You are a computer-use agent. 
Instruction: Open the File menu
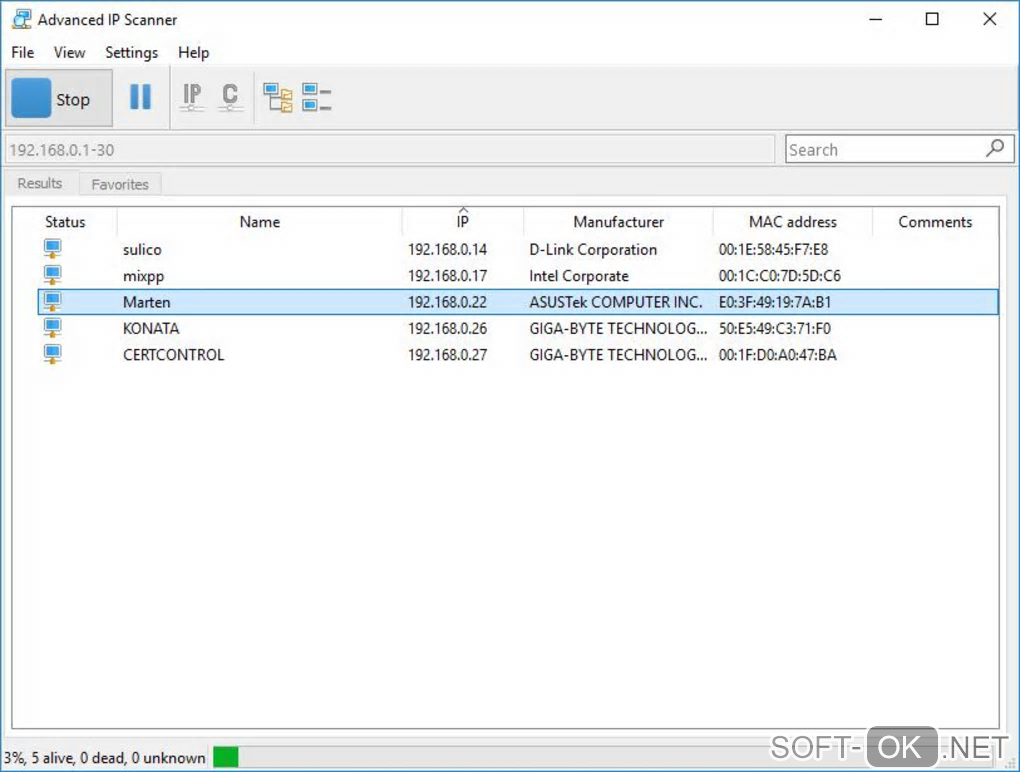[x=23, y=53]
